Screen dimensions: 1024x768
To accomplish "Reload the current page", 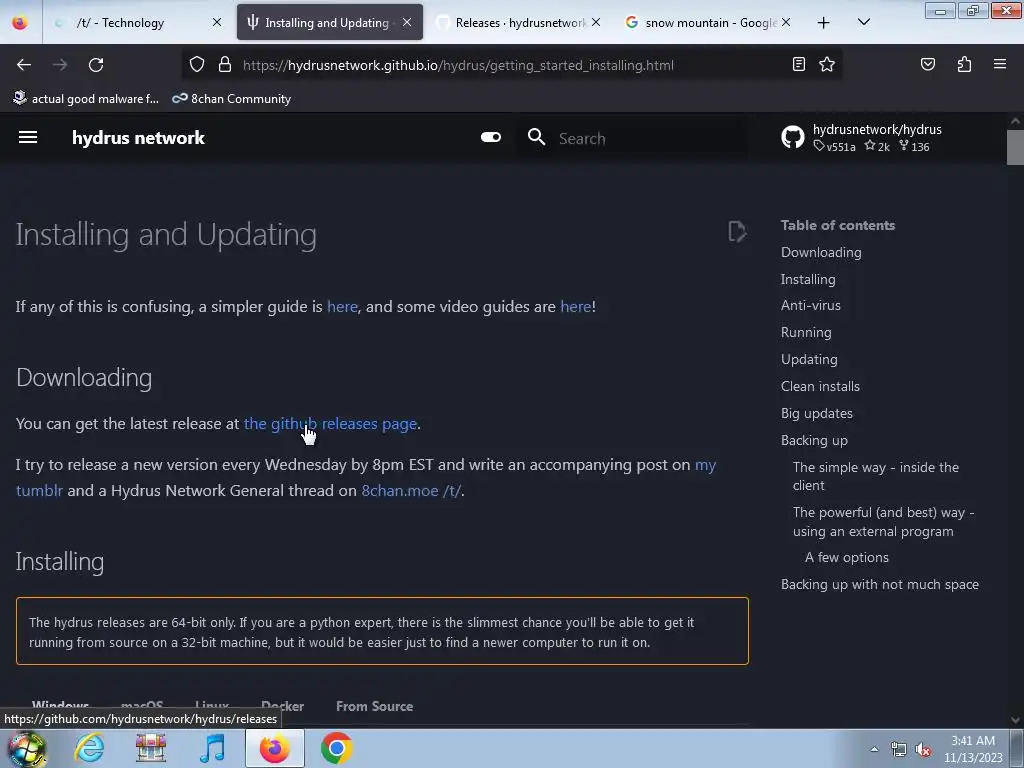I will coord(96,65).
